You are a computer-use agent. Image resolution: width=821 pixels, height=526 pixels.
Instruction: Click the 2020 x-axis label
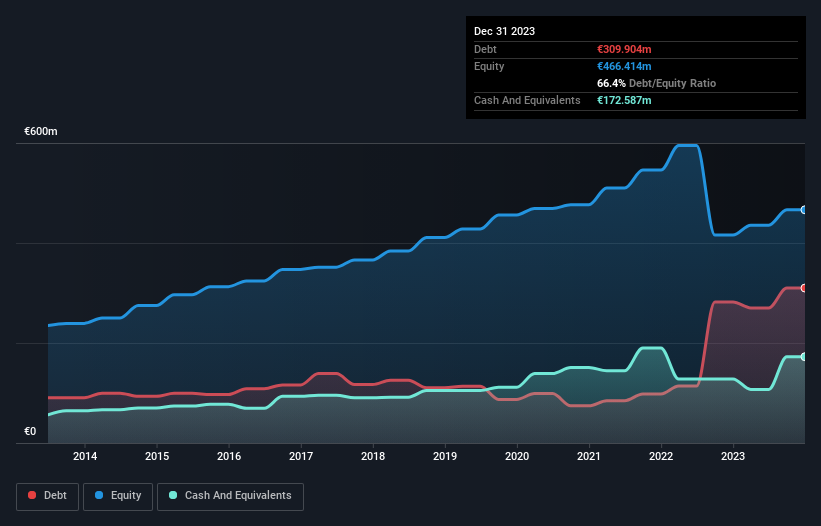coord(517,456)
